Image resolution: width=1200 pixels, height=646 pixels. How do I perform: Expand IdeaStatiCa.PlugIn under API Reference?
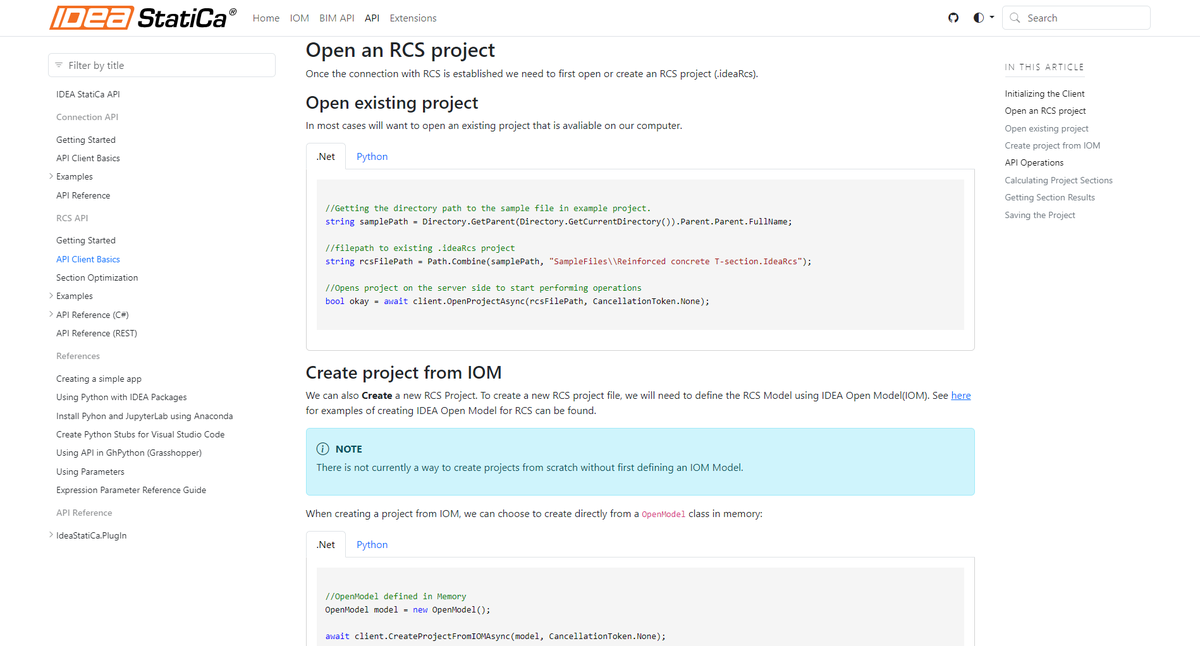coord(50,535)
